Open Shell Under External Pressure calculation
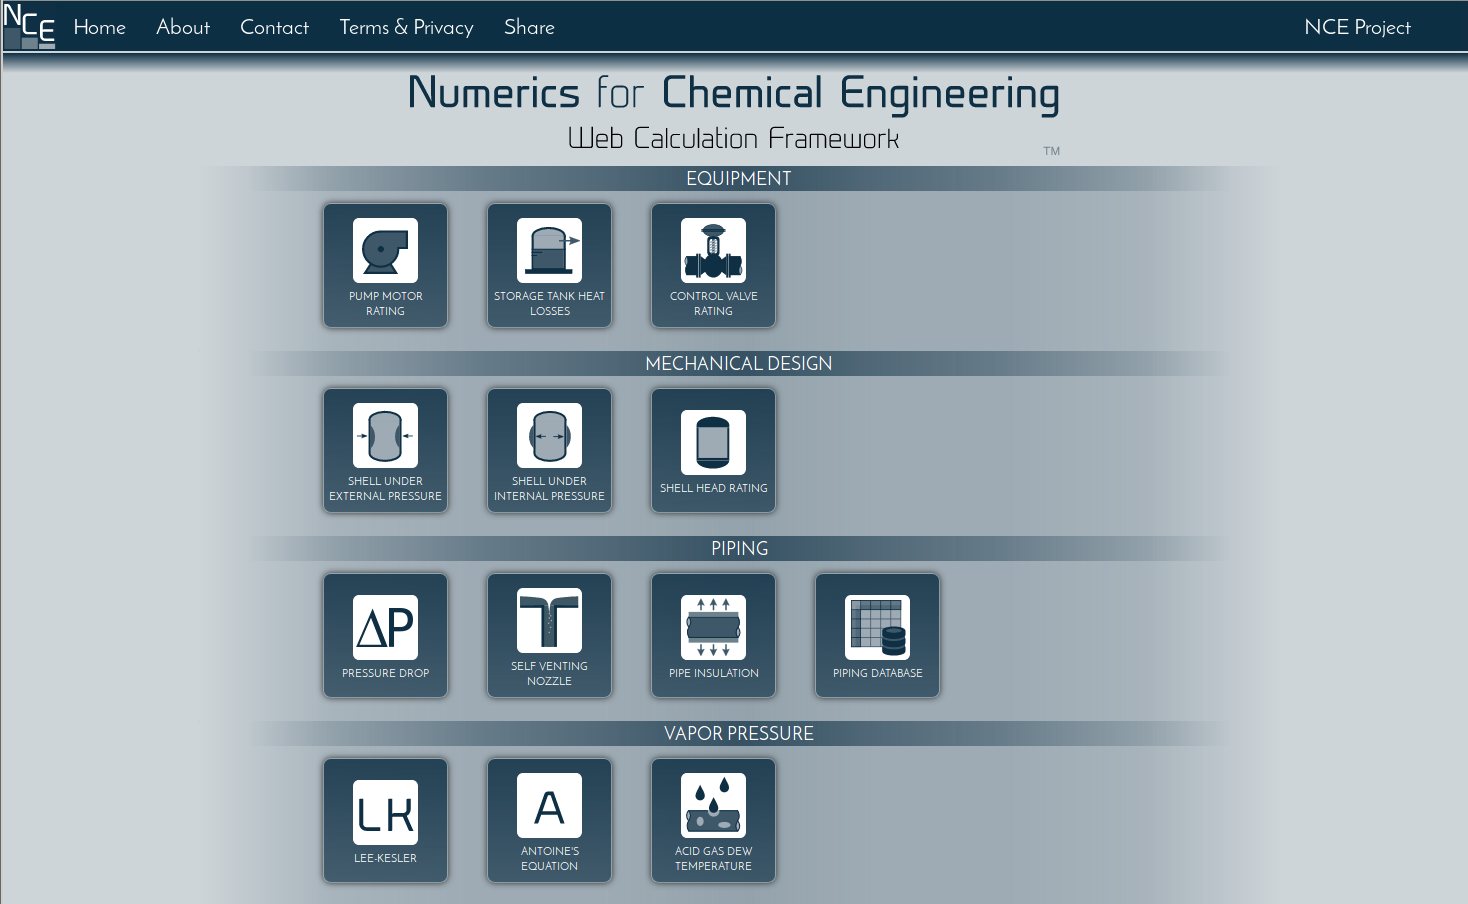The image size is (1468, 904). coord(385,450)
